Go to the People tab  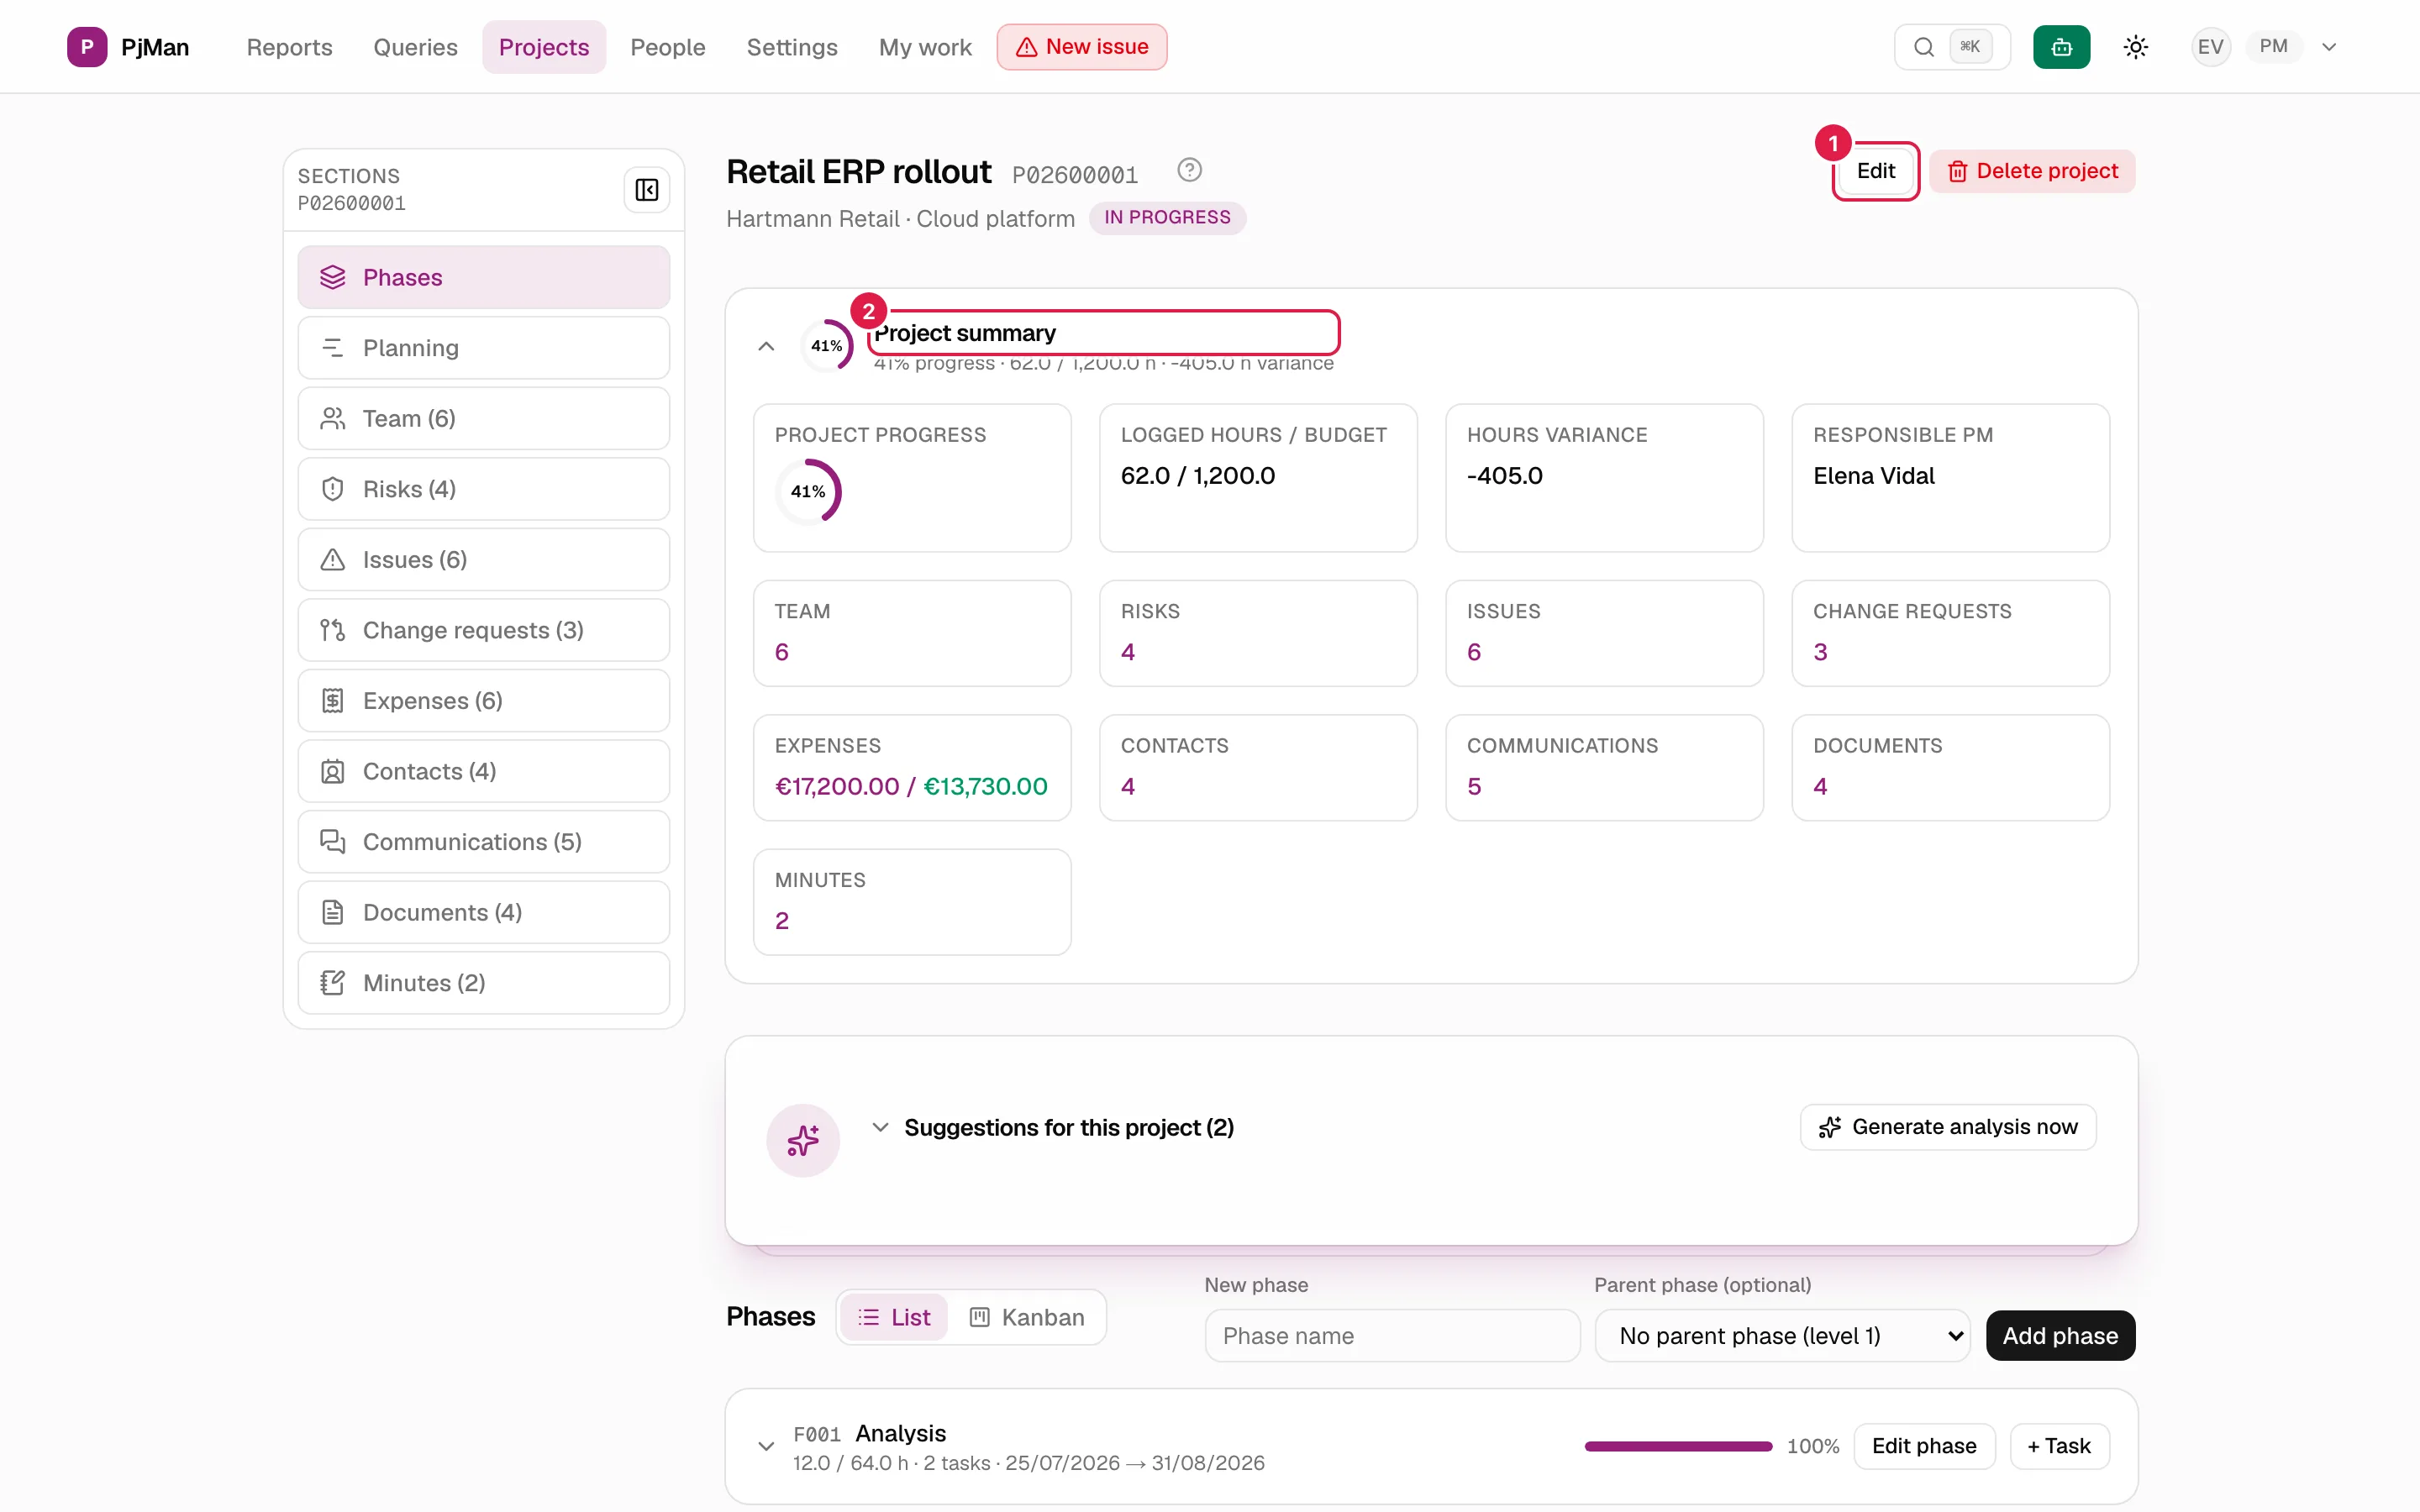click(x=668, y=47)
